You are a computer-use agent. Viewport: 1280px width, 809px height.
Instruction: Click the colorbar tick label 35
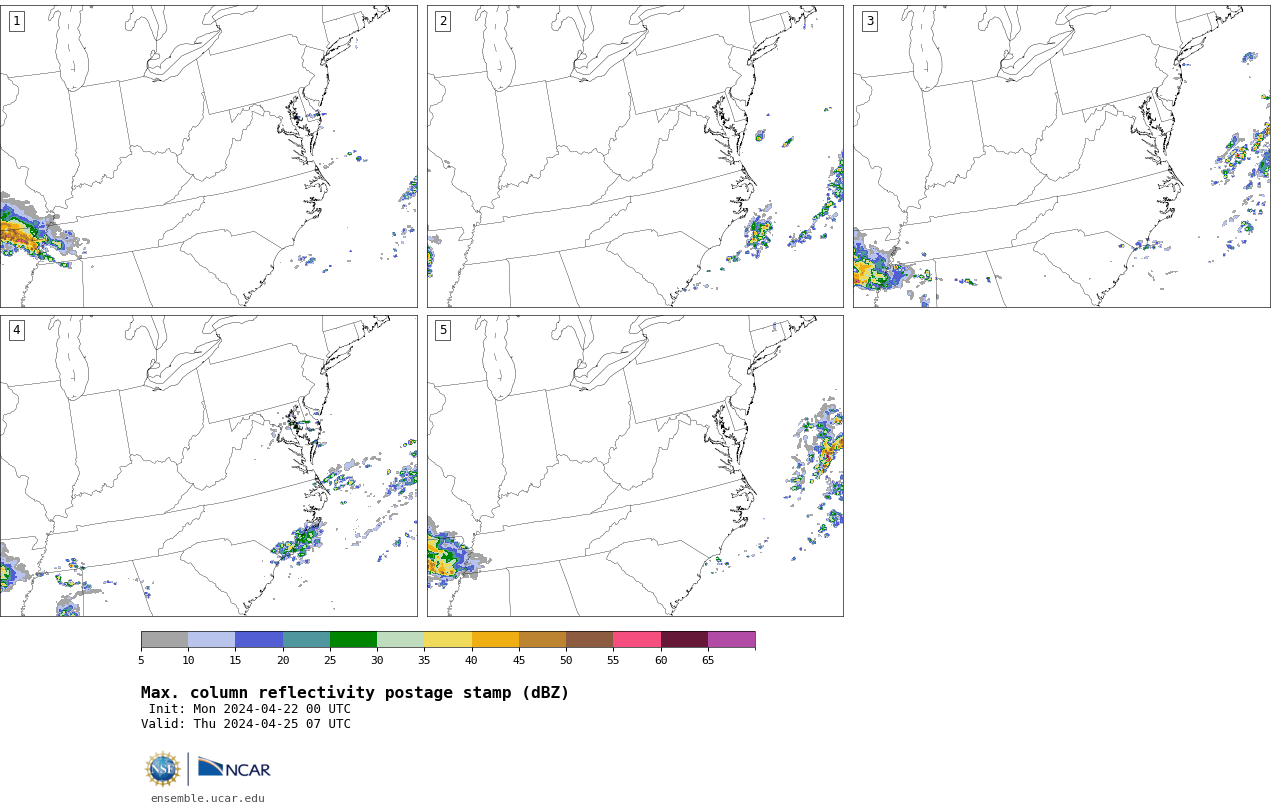tap(424, 660)
